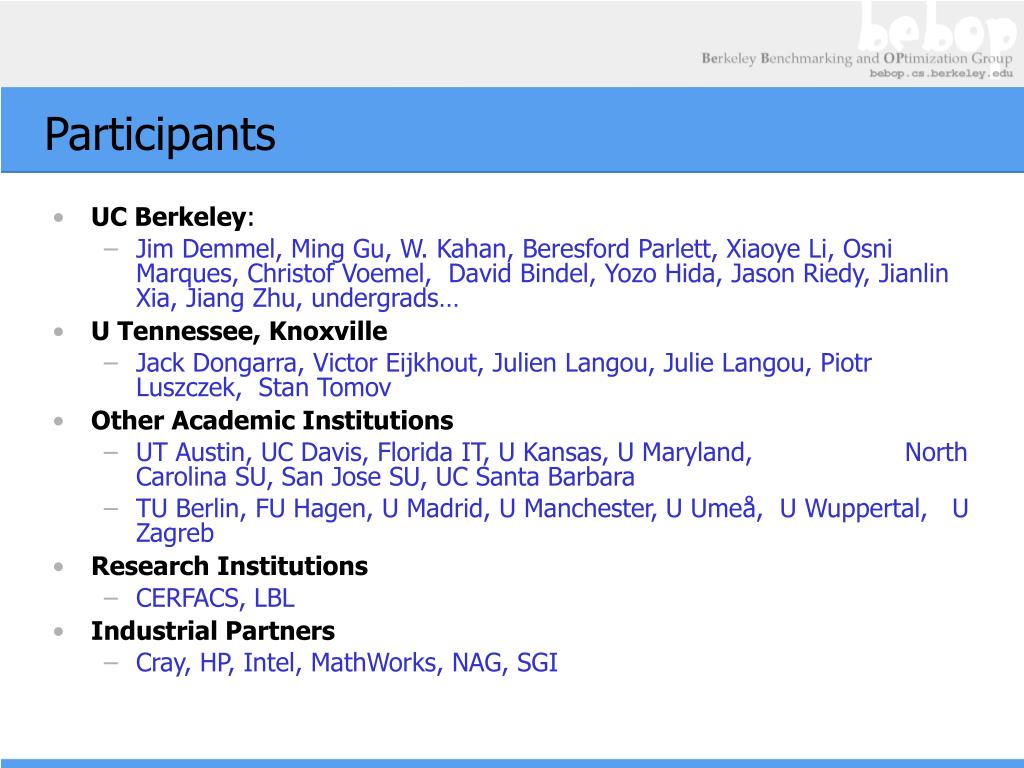This screenshot has width=1024, height=768.
Task: Click on "UT Austin"
Action: point(189,453)
